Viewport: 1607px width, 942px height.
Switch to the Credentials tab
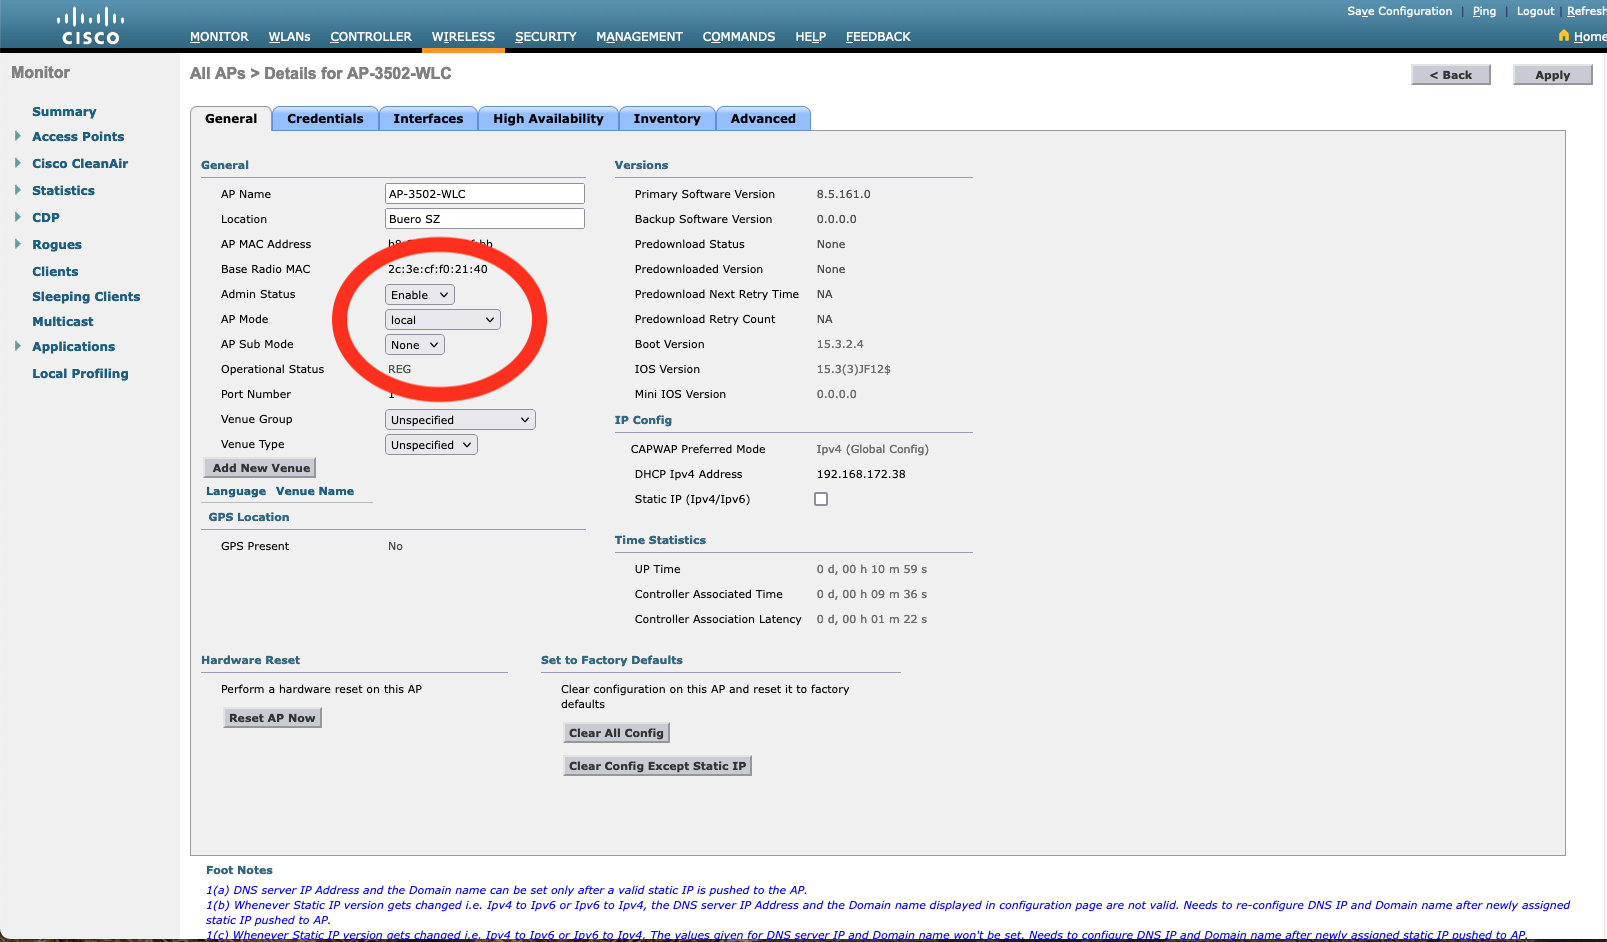325,118
